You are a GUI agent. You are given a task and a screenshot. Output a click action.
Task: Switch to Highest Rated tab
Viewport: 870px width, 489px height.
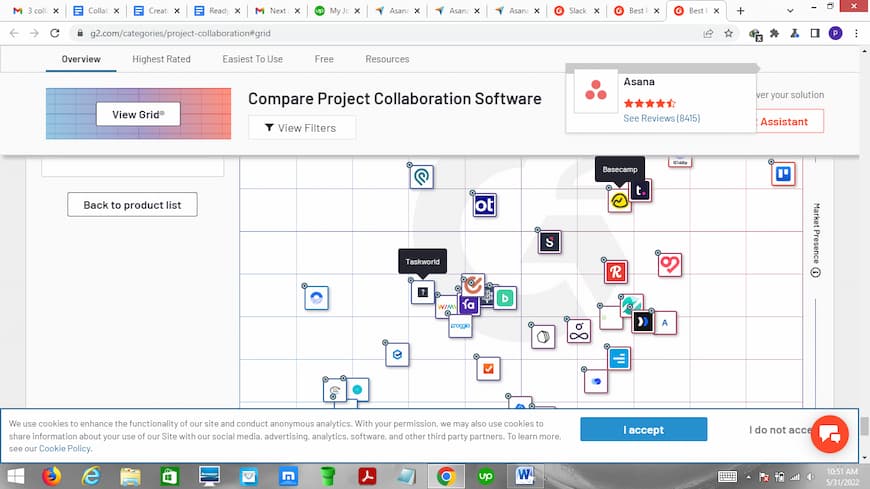[161, 59]
